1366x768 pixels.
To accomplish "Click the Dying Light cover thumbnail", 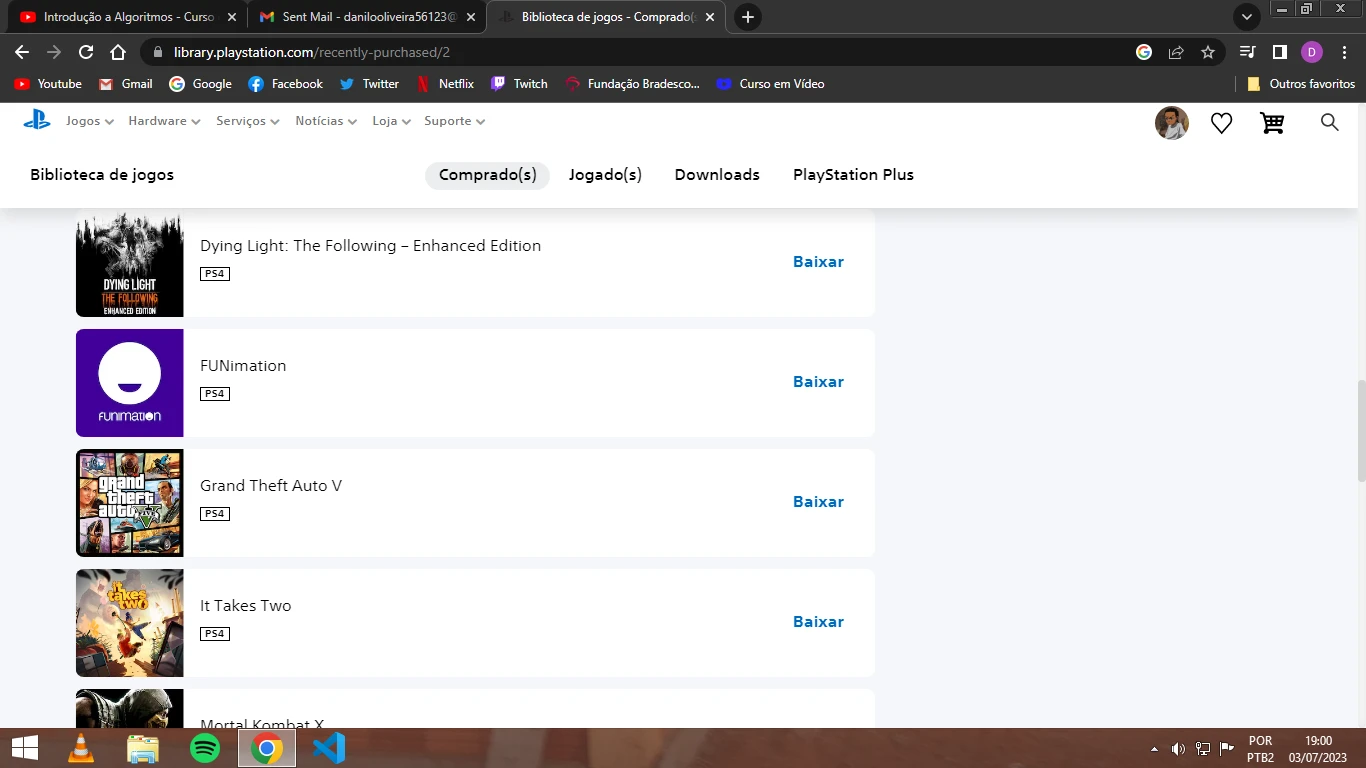I will coord(130,263).
